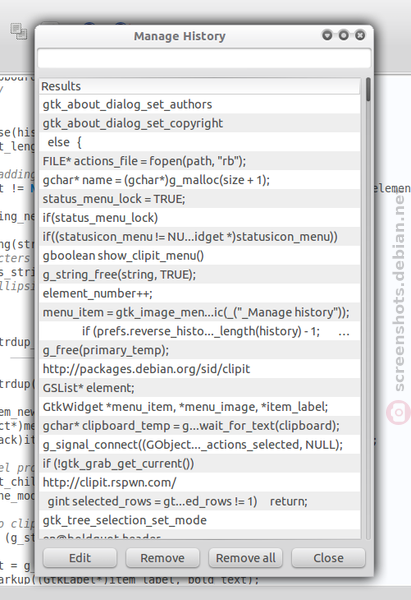
Task: Click the background window's toolbar icon beside the dialog
Action: (18, 31)
